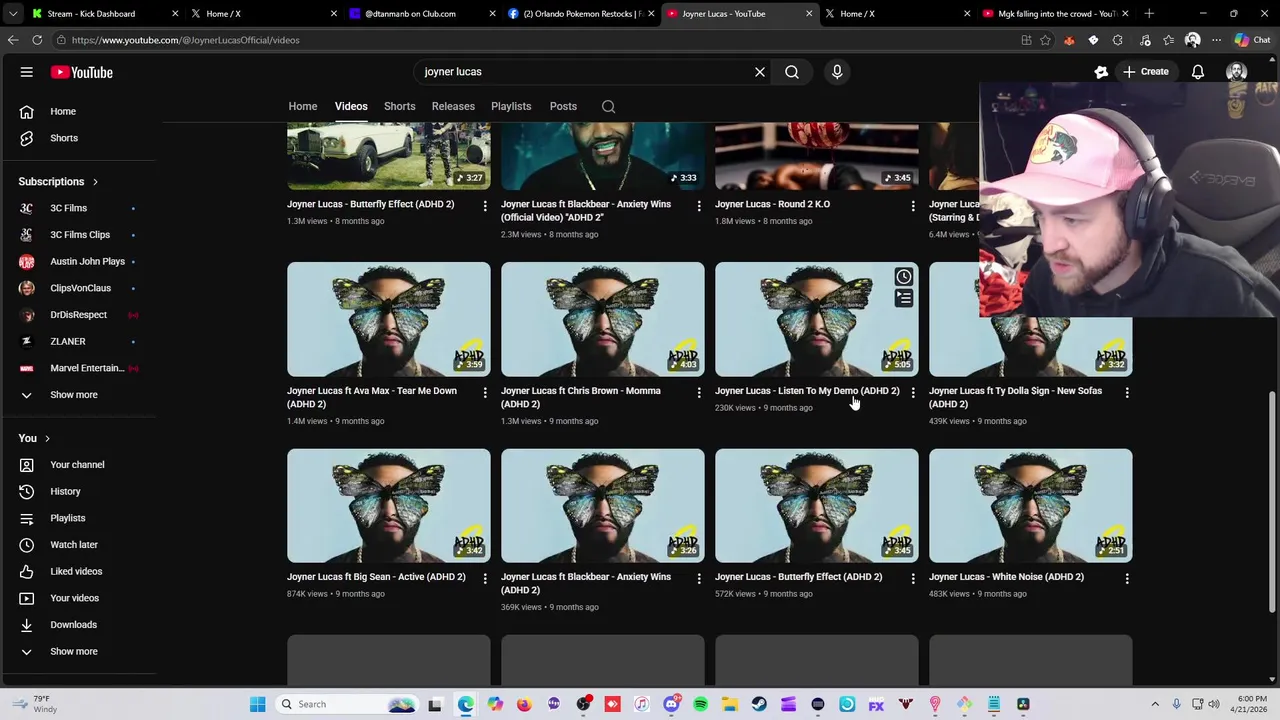The width and height of the screenshot is (1280, 720).
Task: Open more options for Round 2 K.O video
Action: click(913, 206)
